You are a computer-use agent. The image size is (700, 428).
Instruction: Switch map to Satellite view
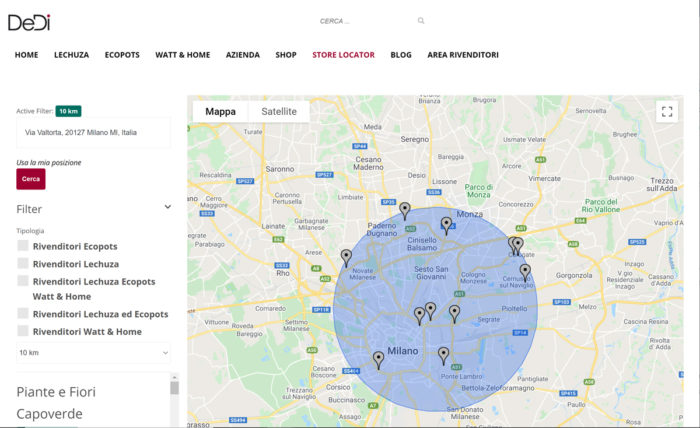pos(279,112)
